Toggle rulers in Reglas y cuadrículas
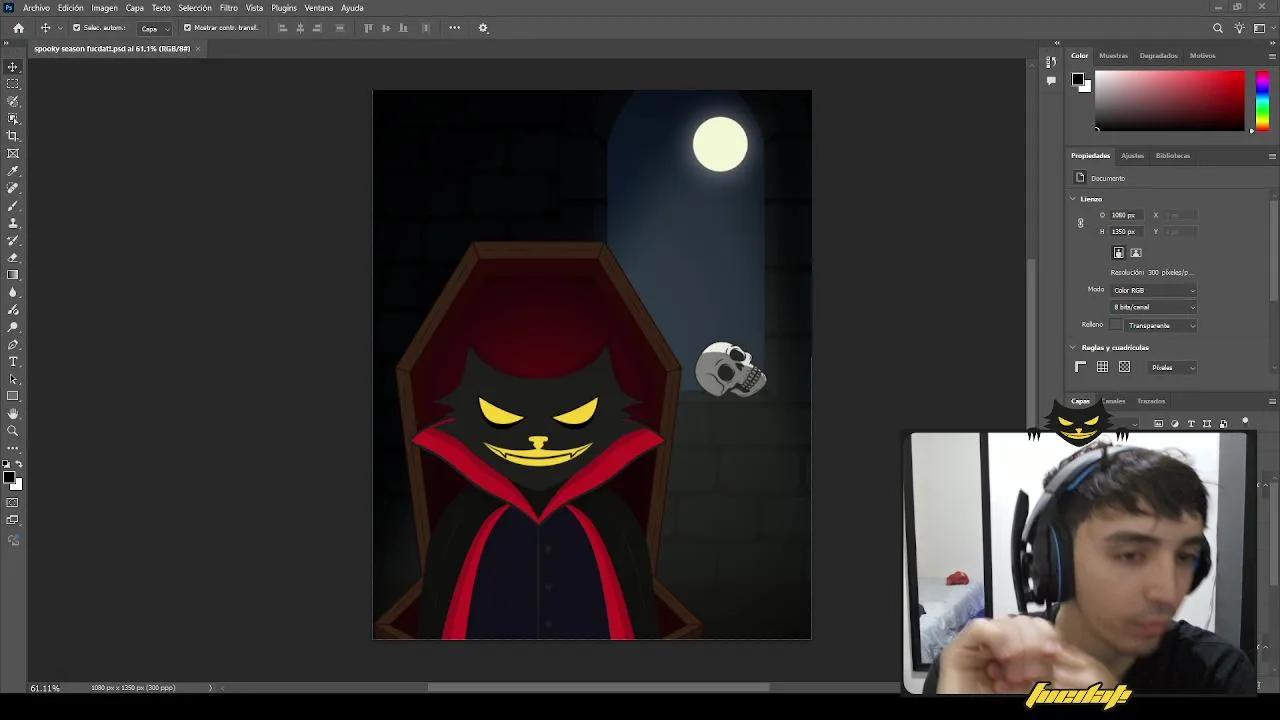Viewport: 1280px width, 720px height. click(x=1080, y=367)
